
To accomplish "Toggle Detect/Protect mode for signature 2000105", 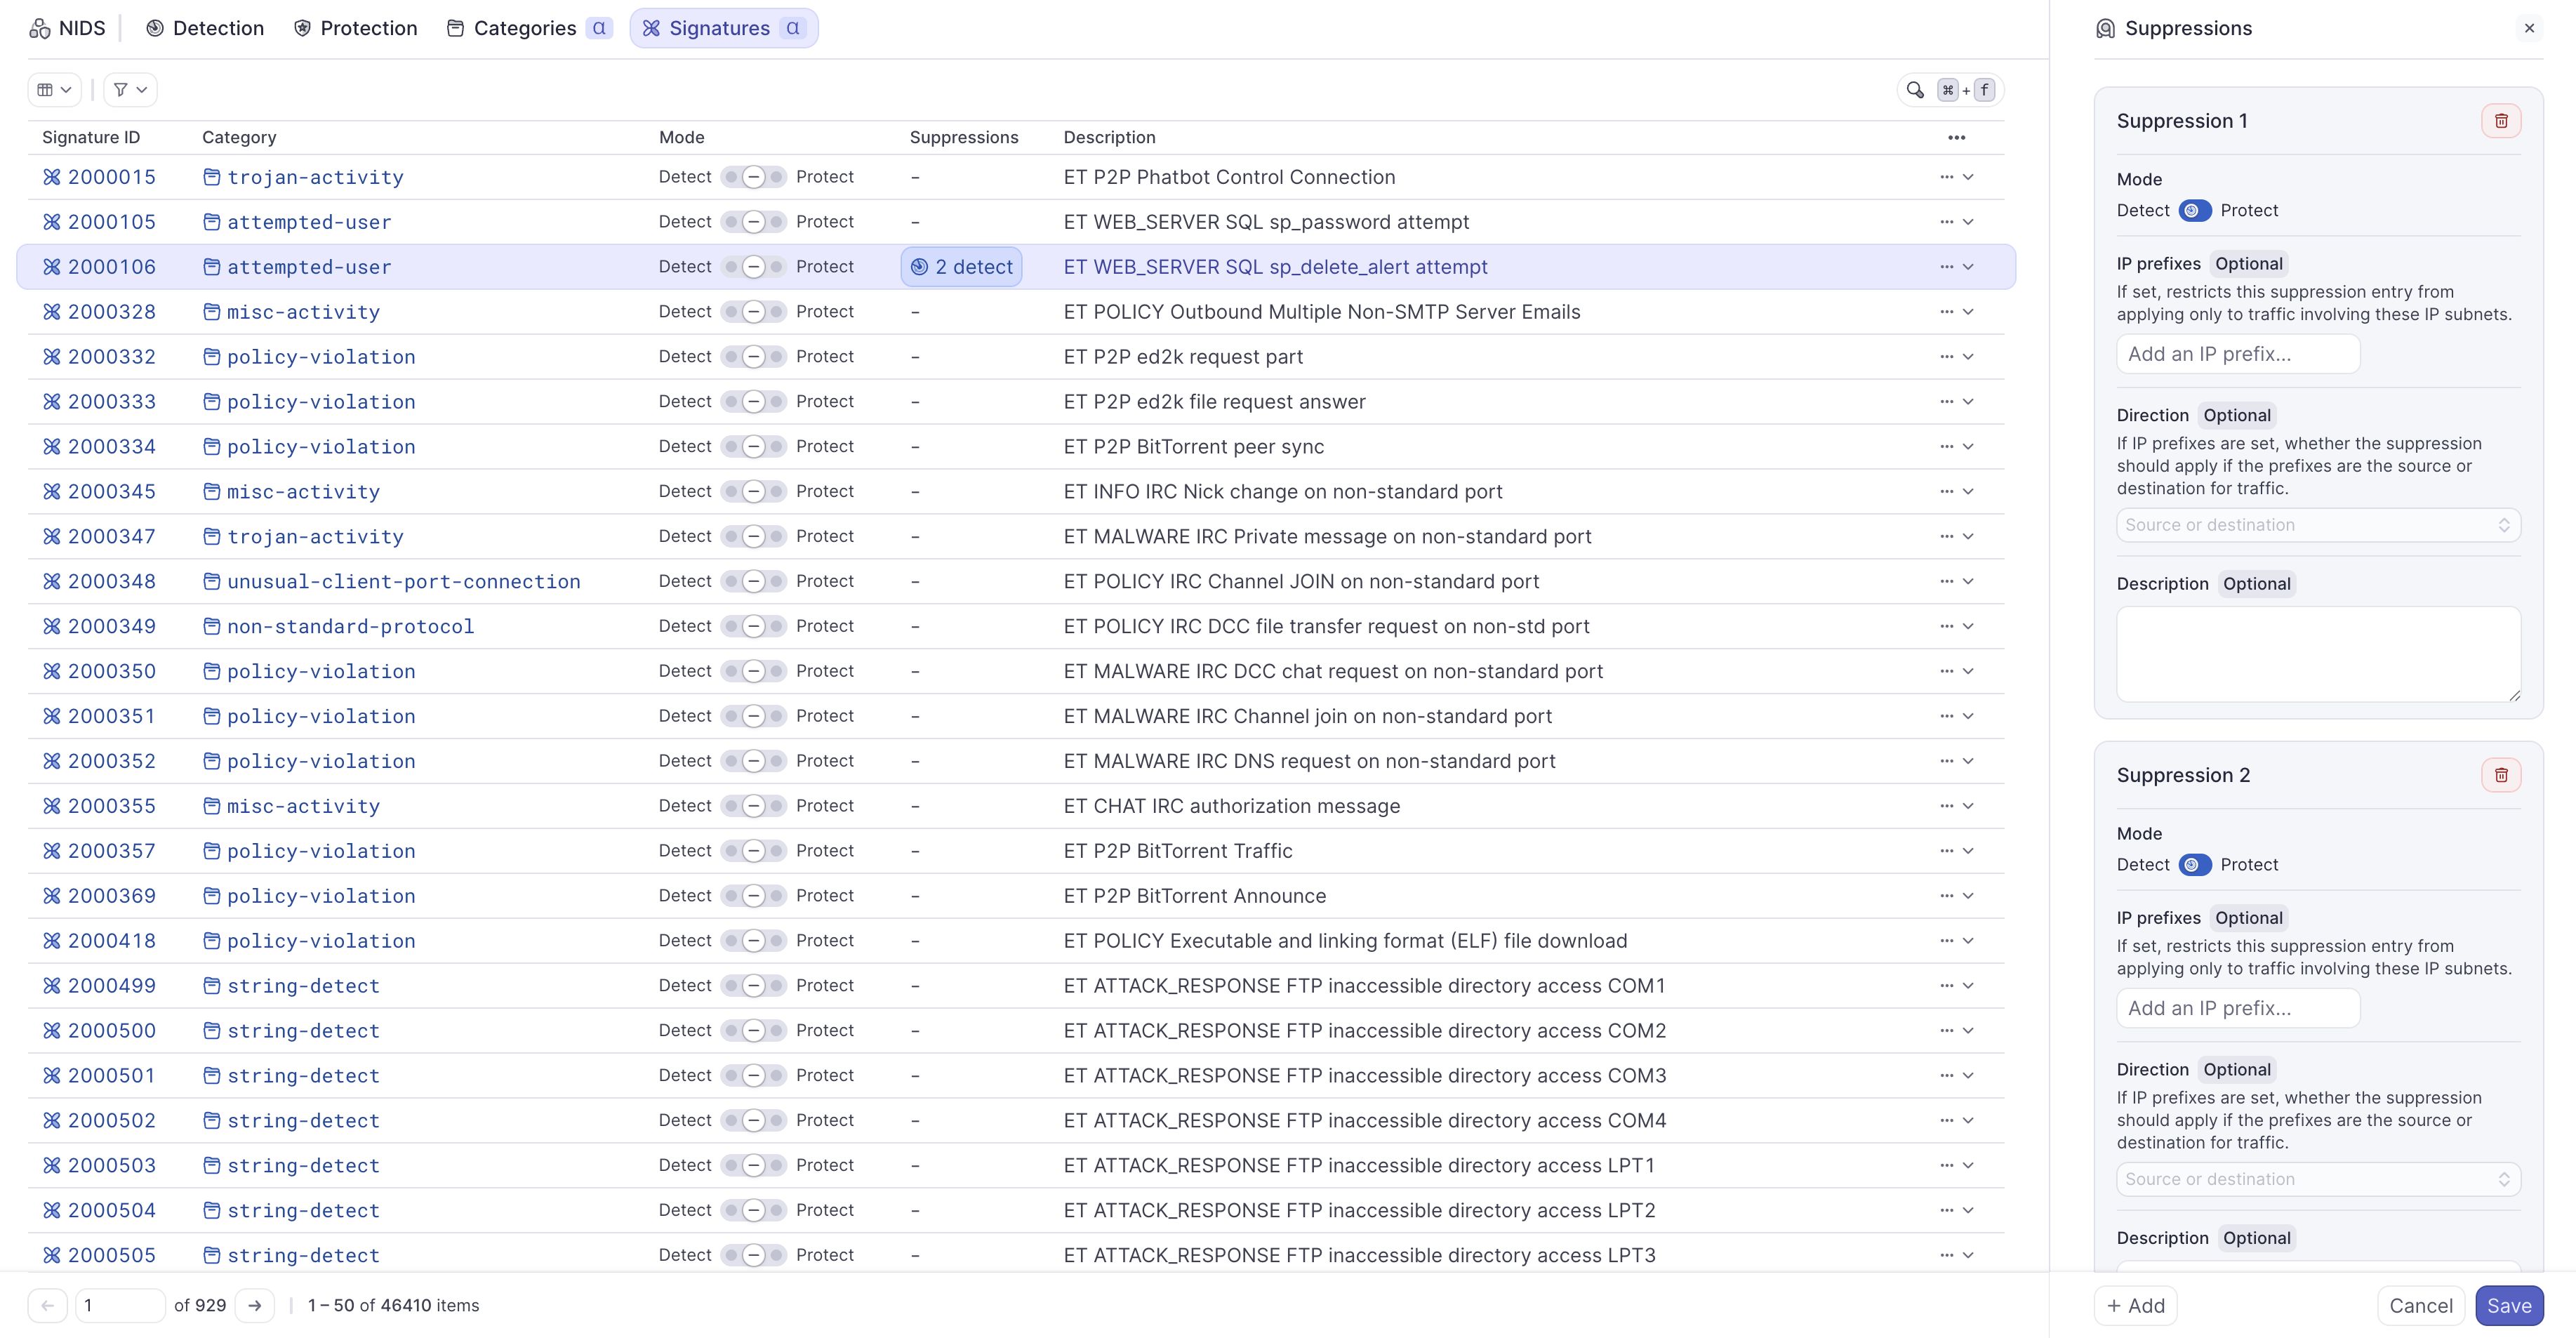I will 753,222.
